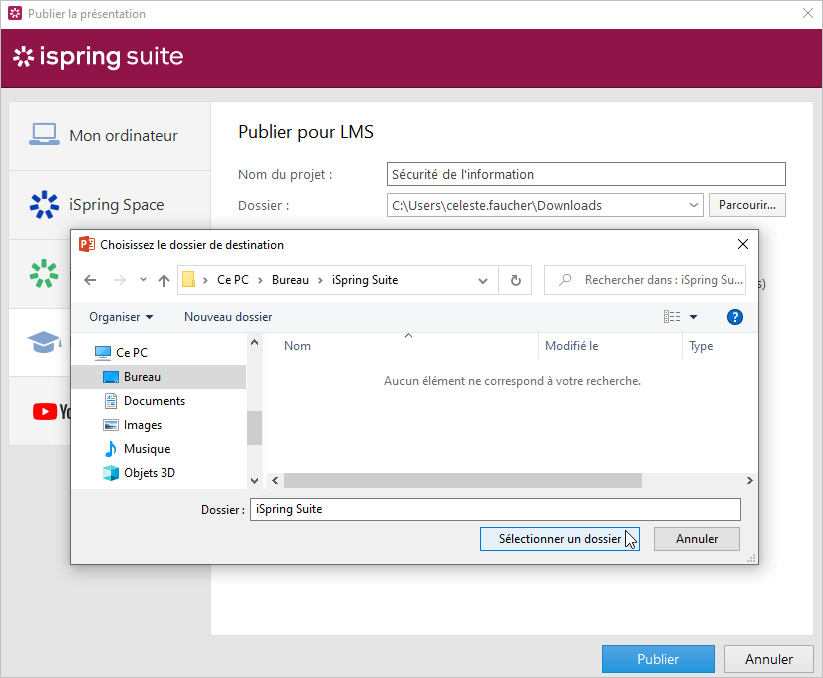Screen dimensions: 823x678
Task: Open the Musique folder in tree
Action: tap(146, 449)
